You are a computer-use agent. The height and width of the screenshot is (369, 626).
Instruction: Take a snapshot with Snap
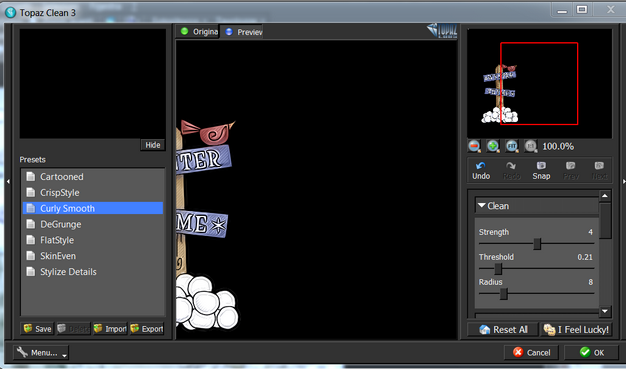541,171
